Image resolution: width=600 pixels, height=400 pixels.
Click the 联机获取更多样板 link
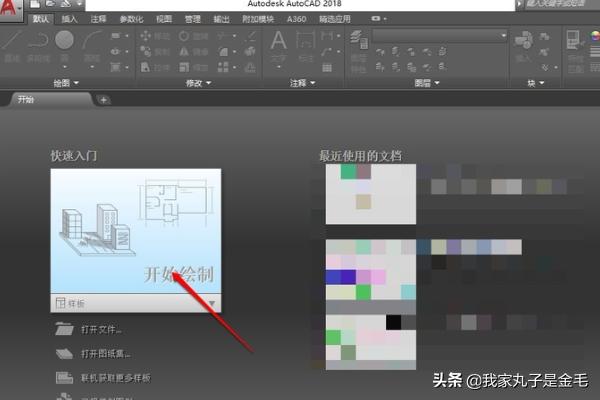click(x=116, y=378)
